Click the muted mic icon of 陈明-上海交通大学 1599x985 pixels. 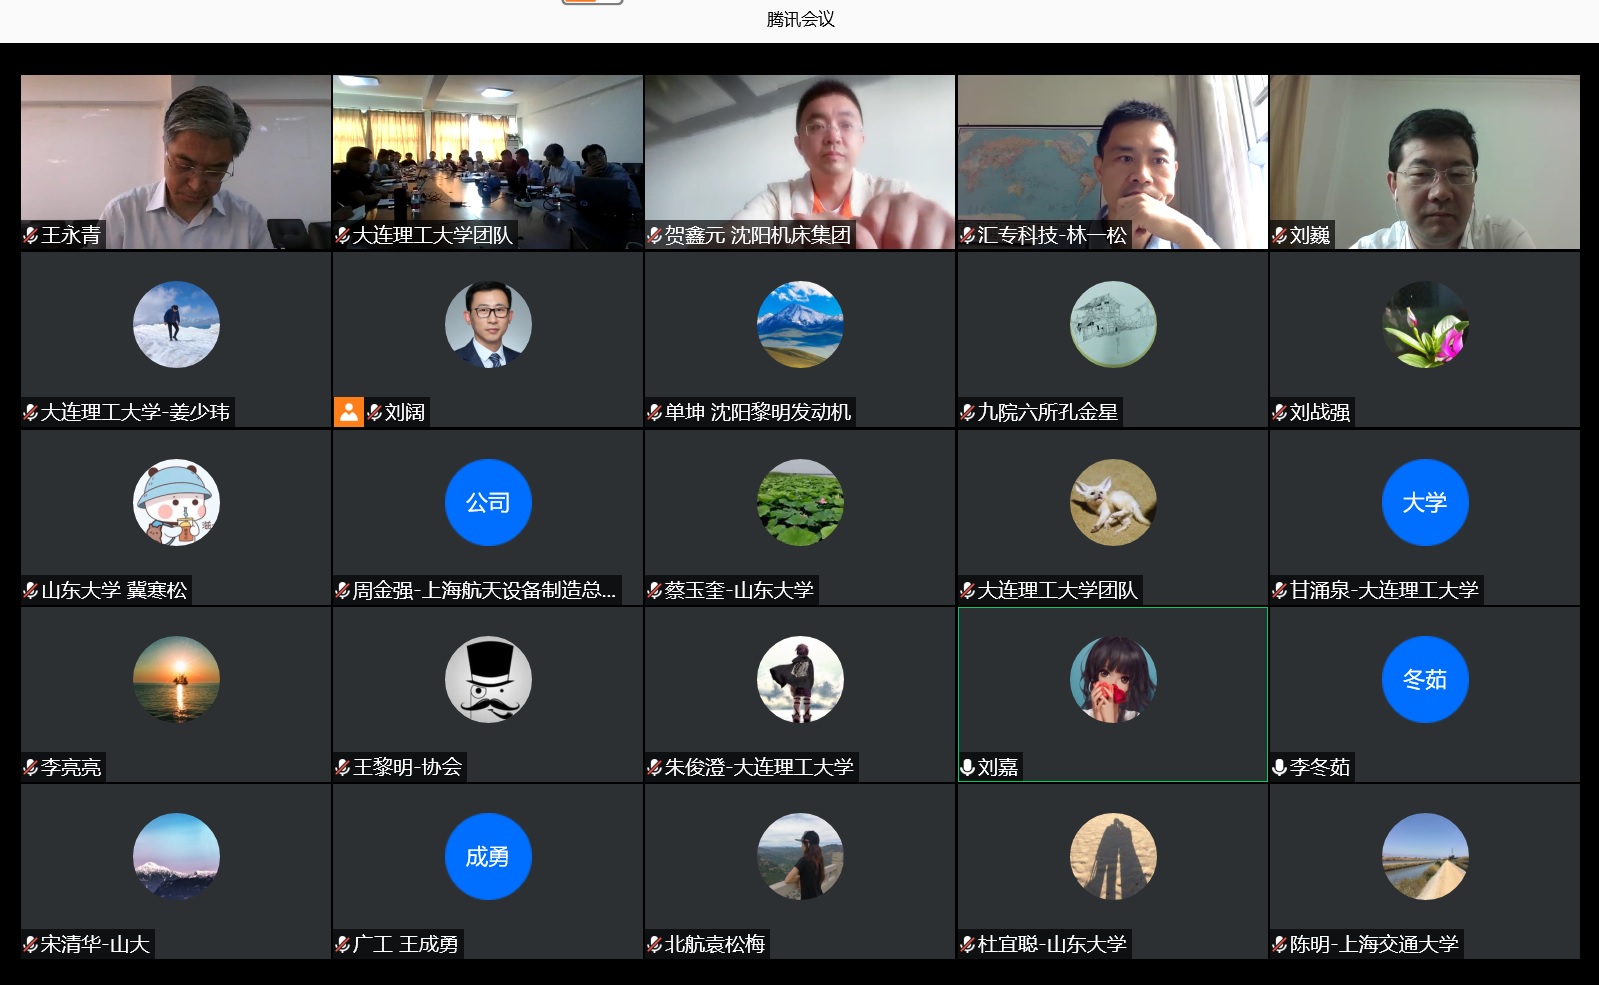click(x=1280, y=945)
